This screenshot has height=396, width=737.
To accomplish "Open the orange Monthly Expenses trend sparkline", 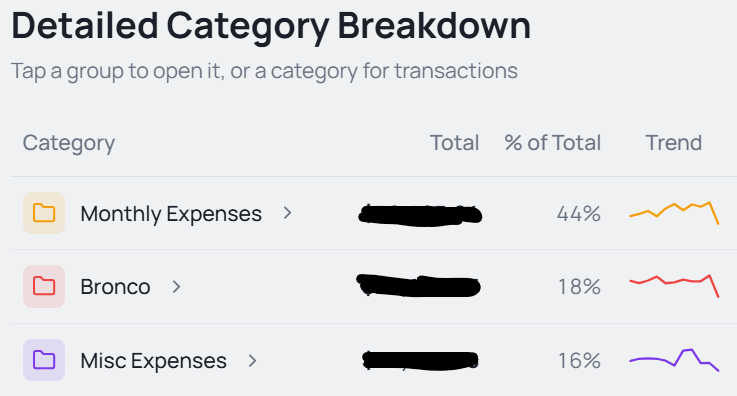I will coord(674,213).
